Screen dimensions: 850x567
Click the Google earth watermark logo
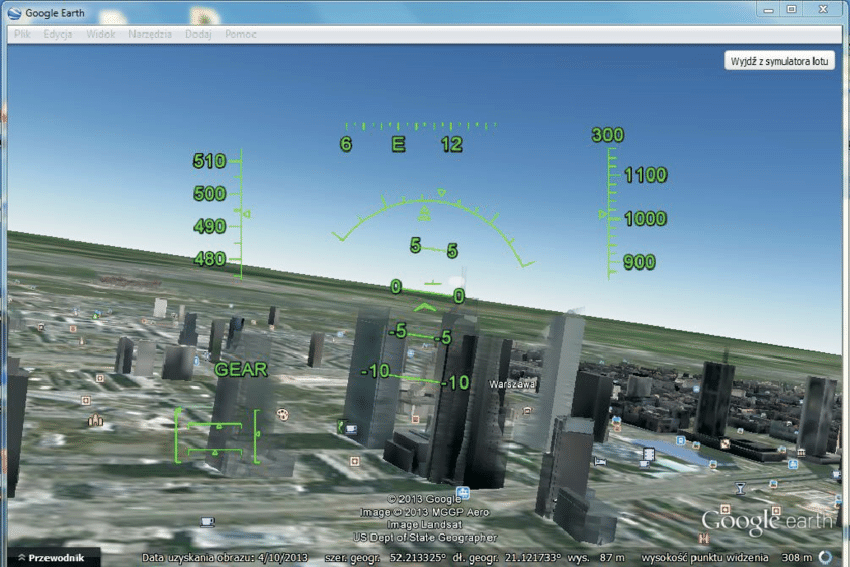tap(763, 522)
